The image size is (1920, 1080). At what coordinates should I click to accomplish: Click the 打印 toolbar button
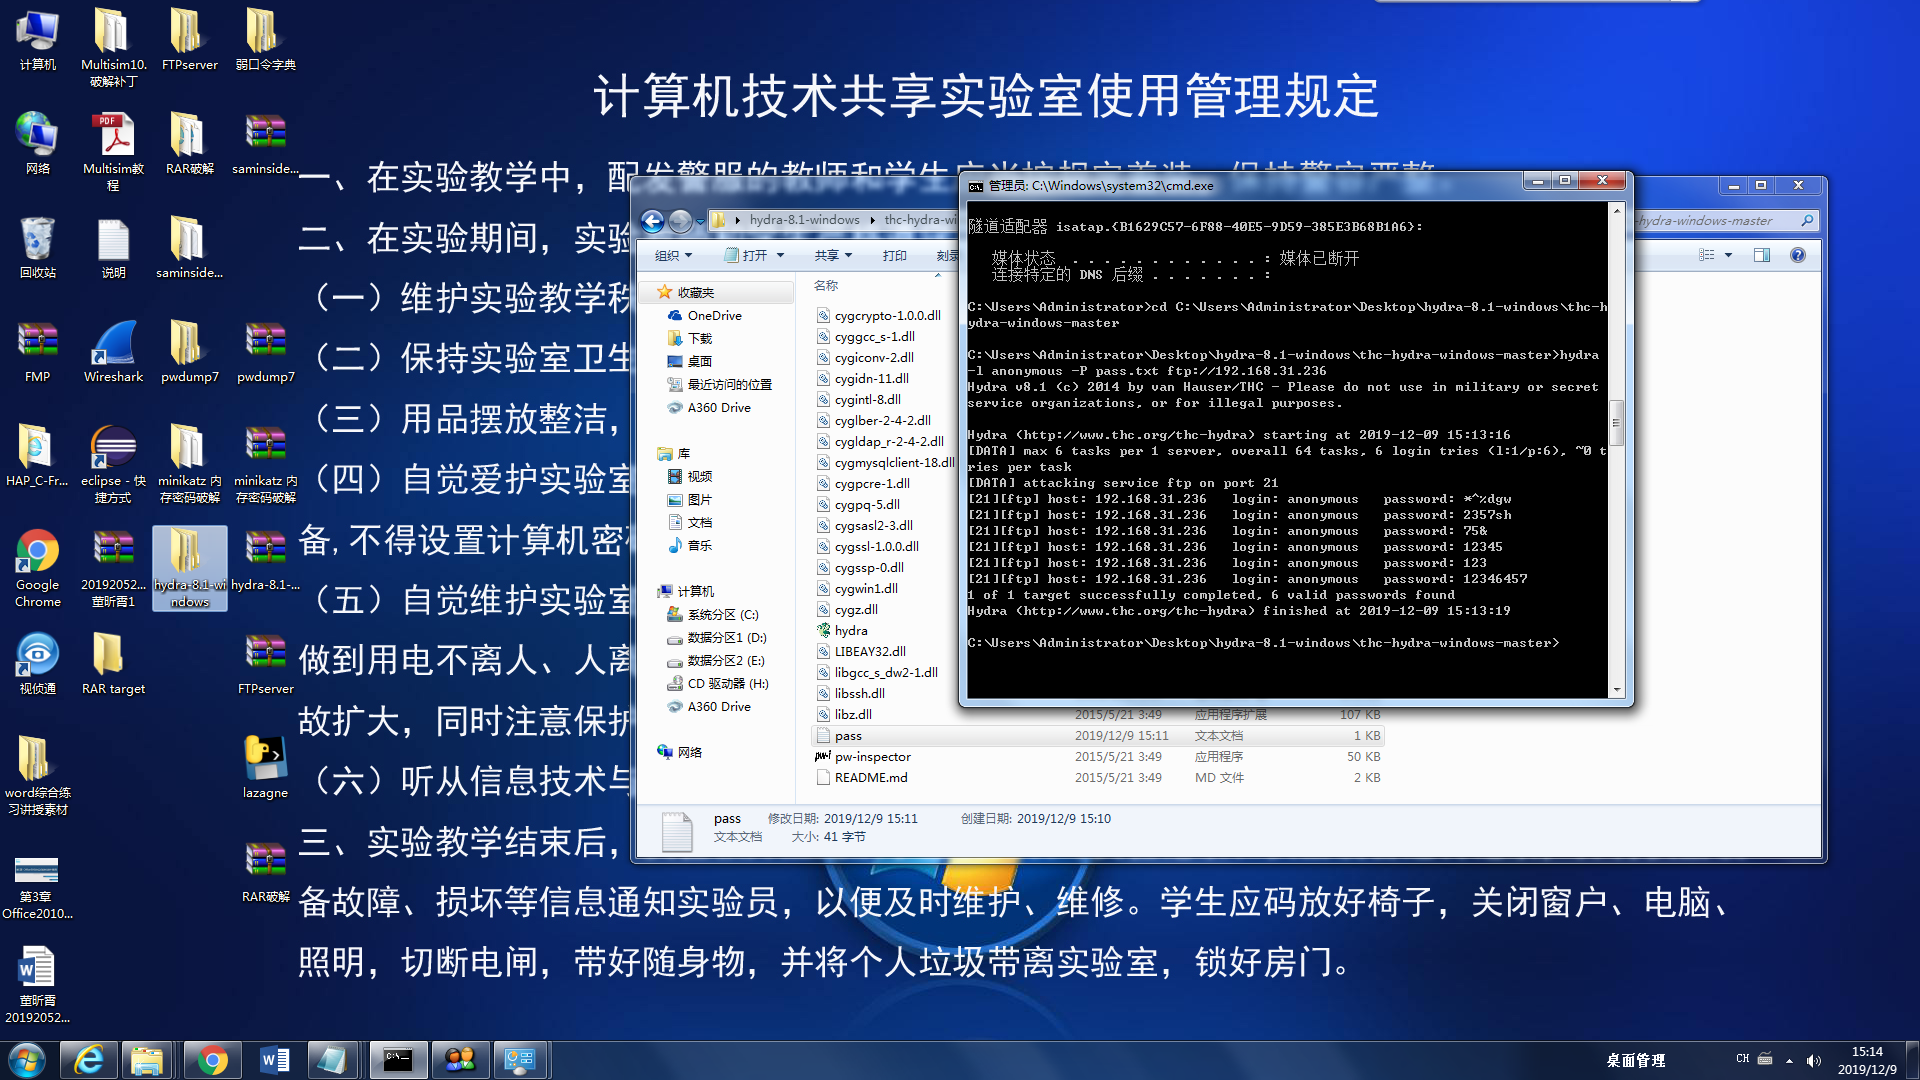[x=894, y=256]
